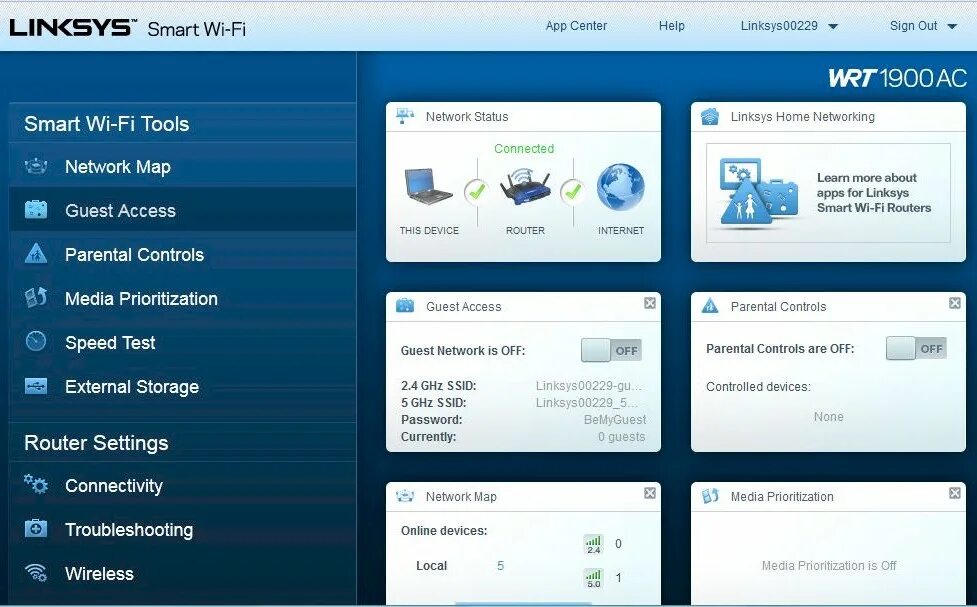Viewport: 977px width, 607px height.
Task: Click the Media Prioritization icon in sidebar
Action: pos(36,297)
